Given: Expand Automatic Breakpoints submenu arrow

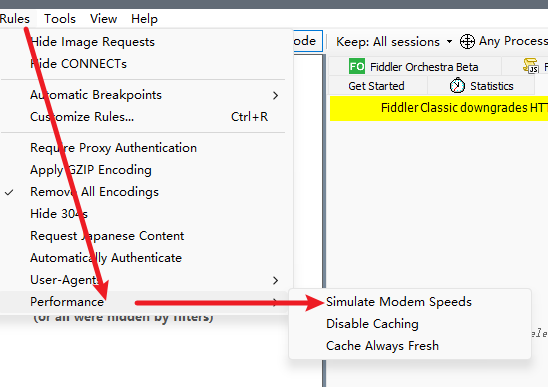Looking at the screenshot, I should click(x=275, y=95).
